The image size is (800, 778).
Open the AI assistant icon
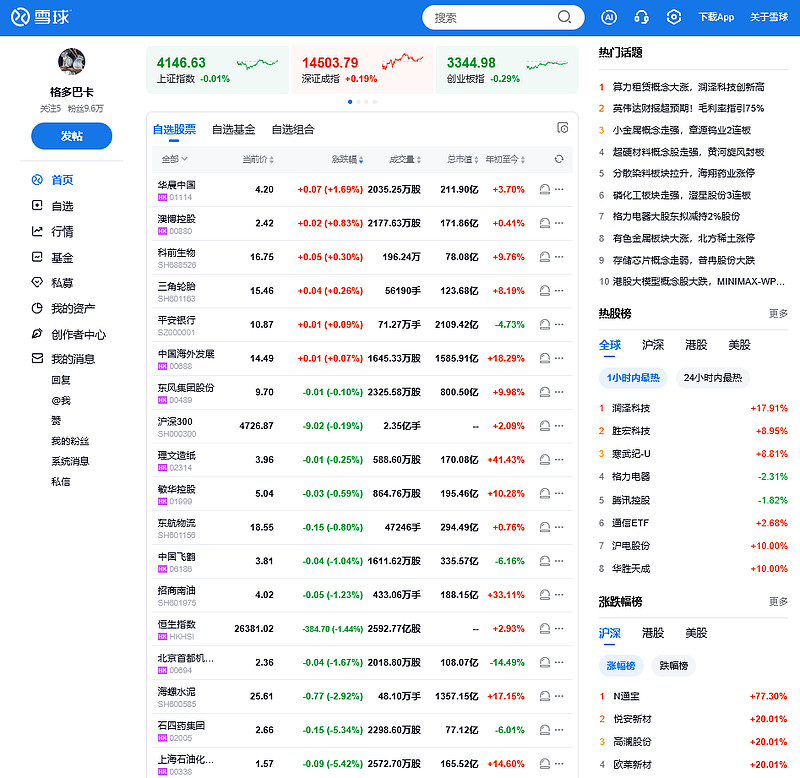tap(609, 17)
